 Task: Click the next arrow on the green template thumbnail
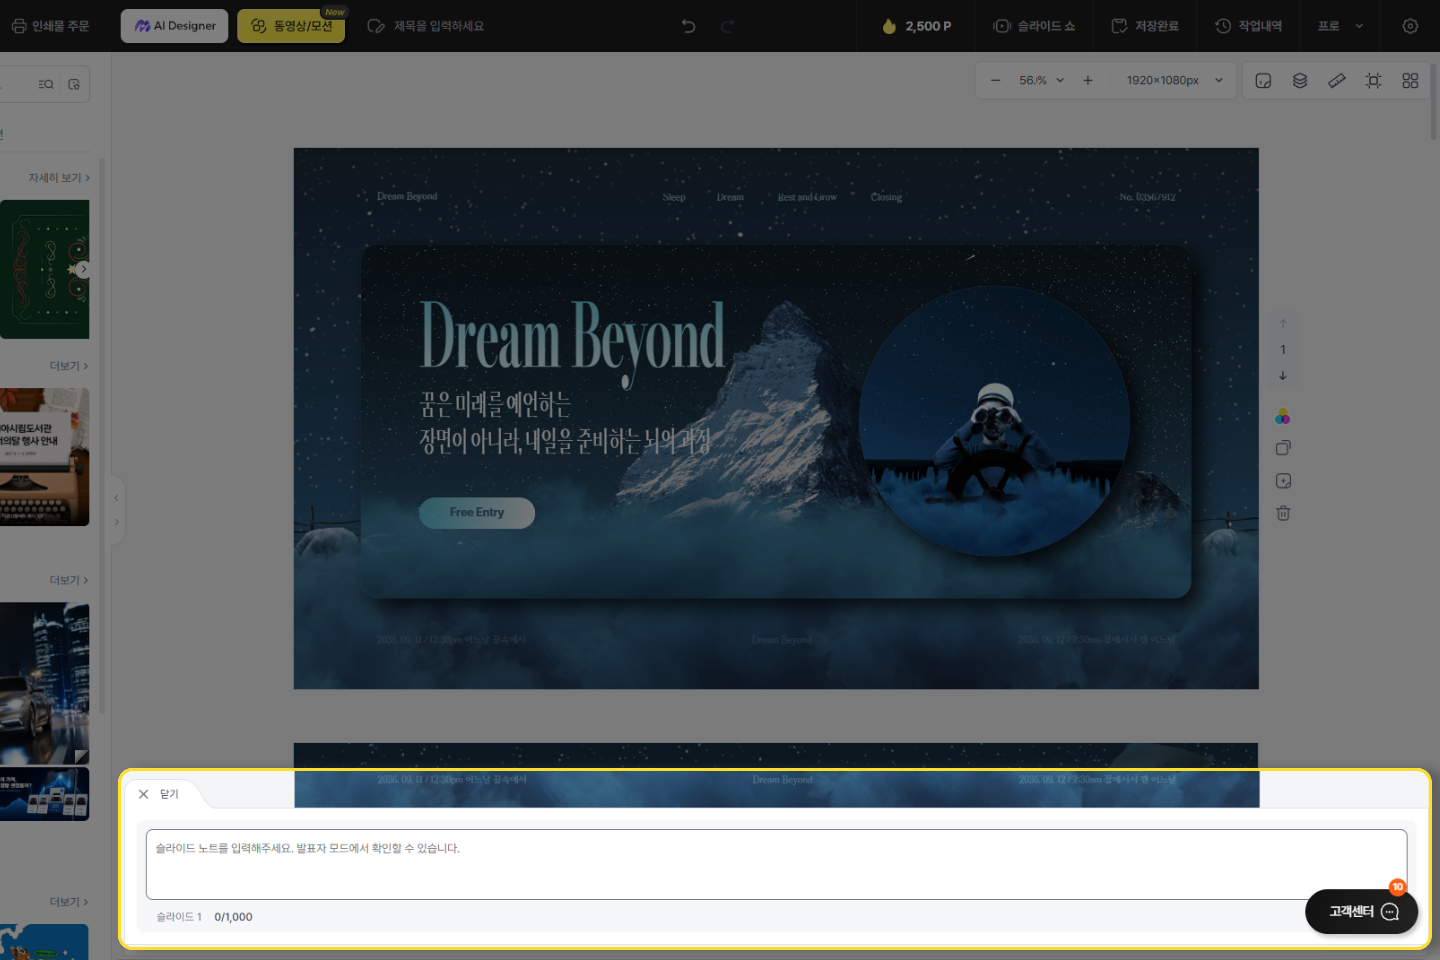[x=83, y=269]
